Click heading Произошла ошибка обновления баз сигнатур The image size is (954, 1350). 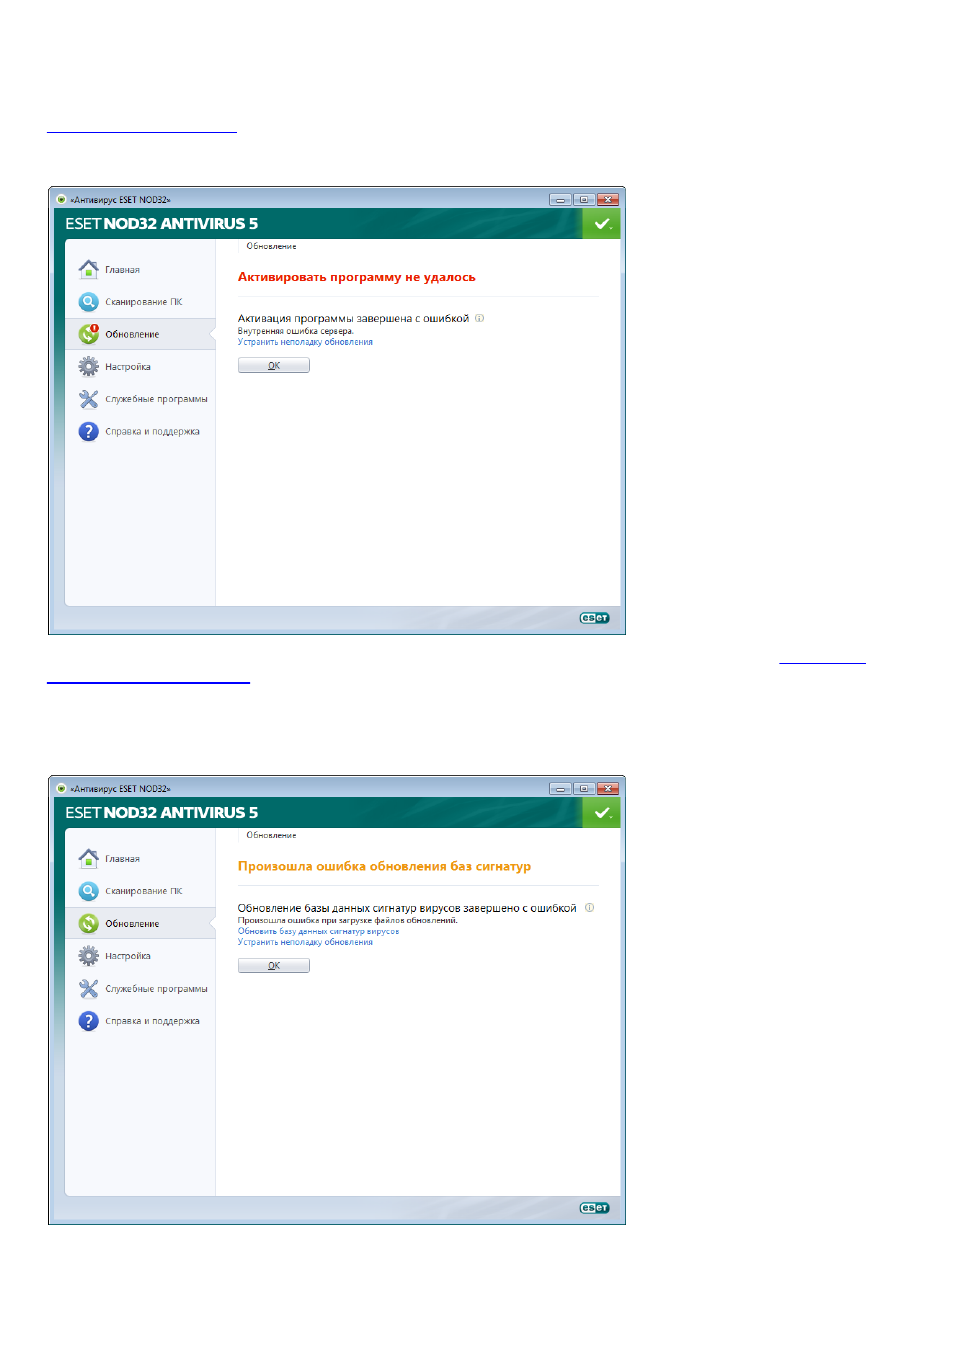[384, 866]
